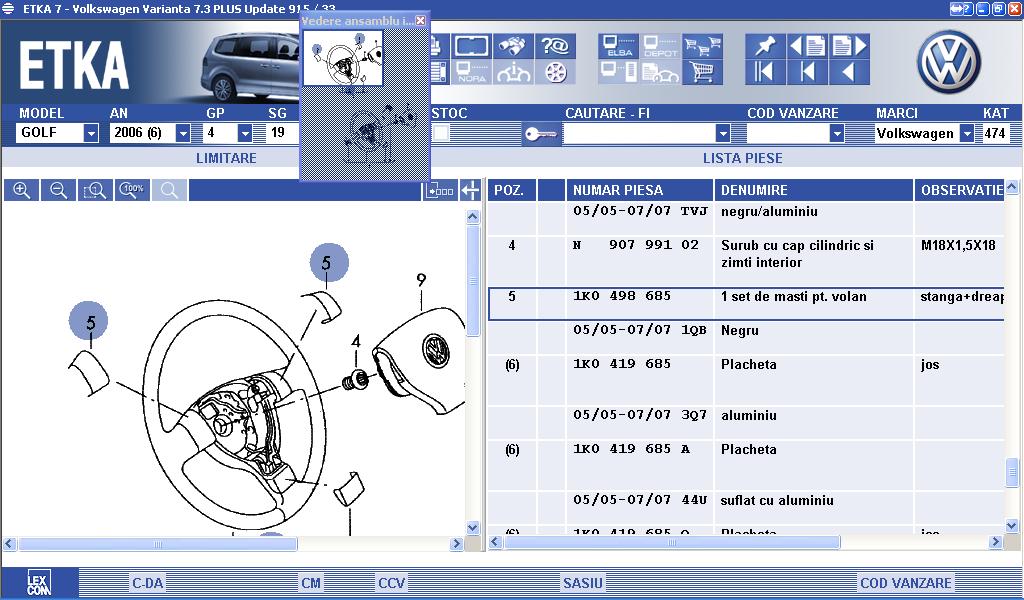The width and height of the screenshot is (1024, 600).
Task: Reset illustration zoom to 100%
Action: point(132,190)
